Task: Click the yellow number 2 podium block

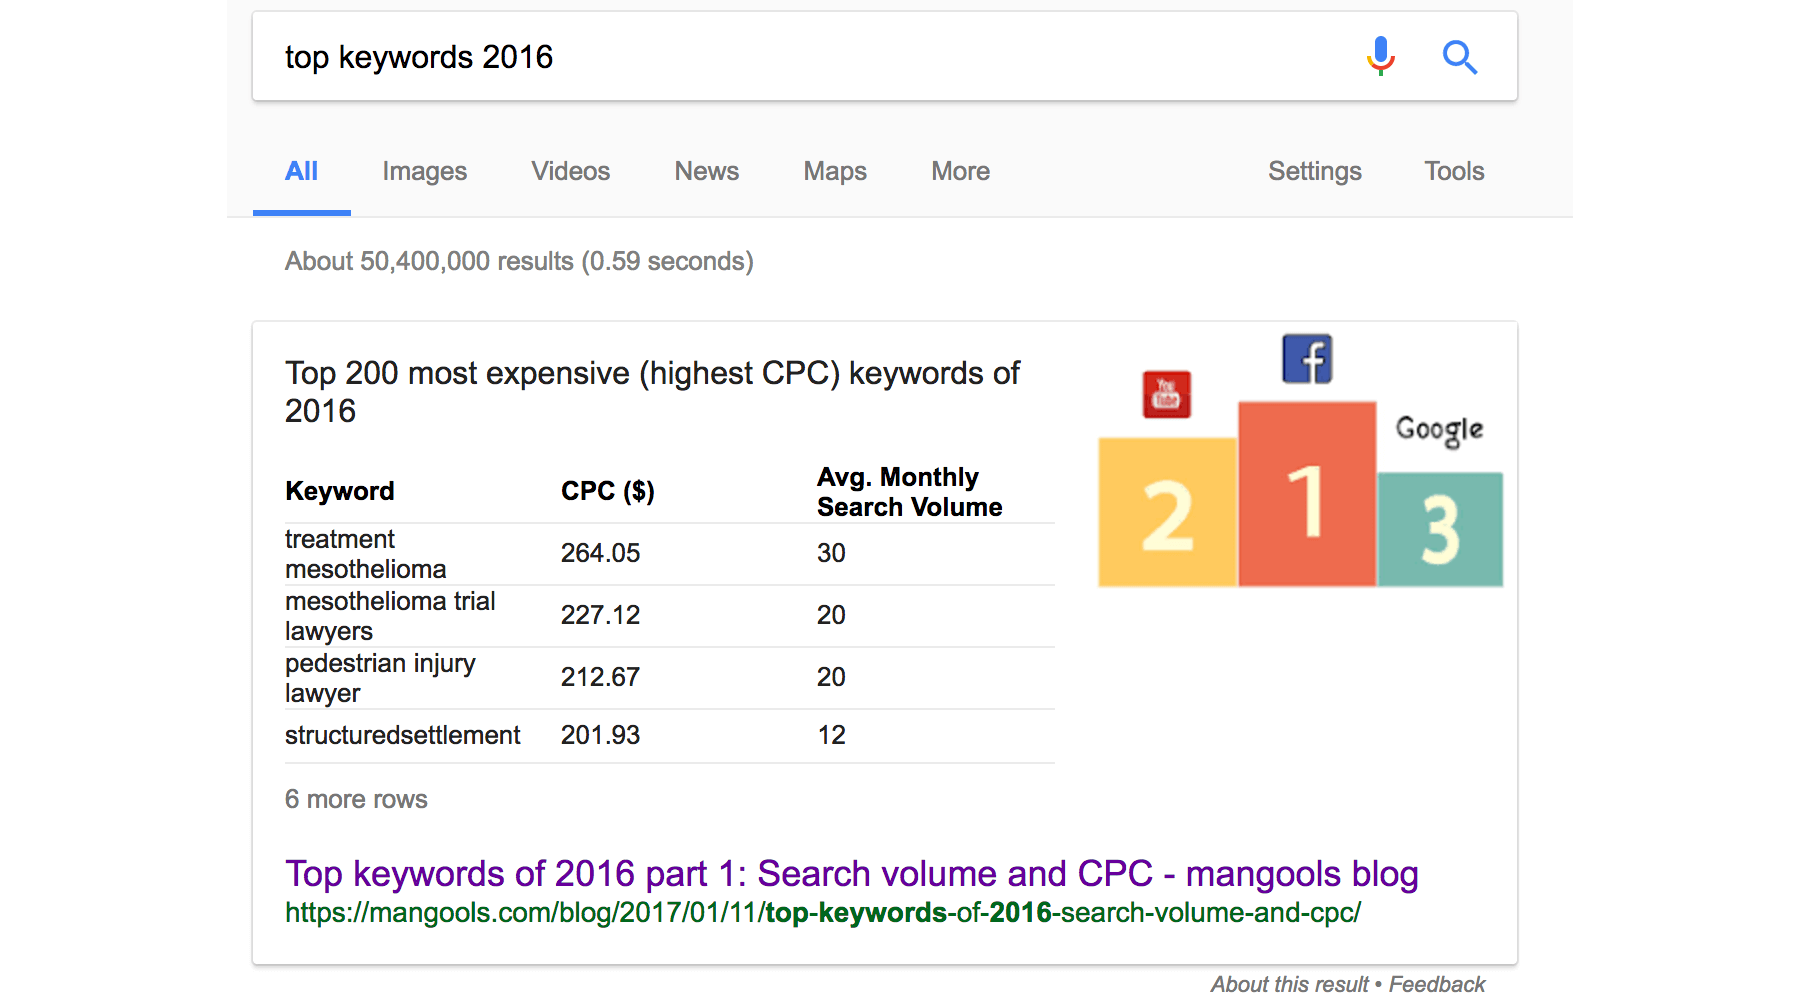Action: [1167, 514]
